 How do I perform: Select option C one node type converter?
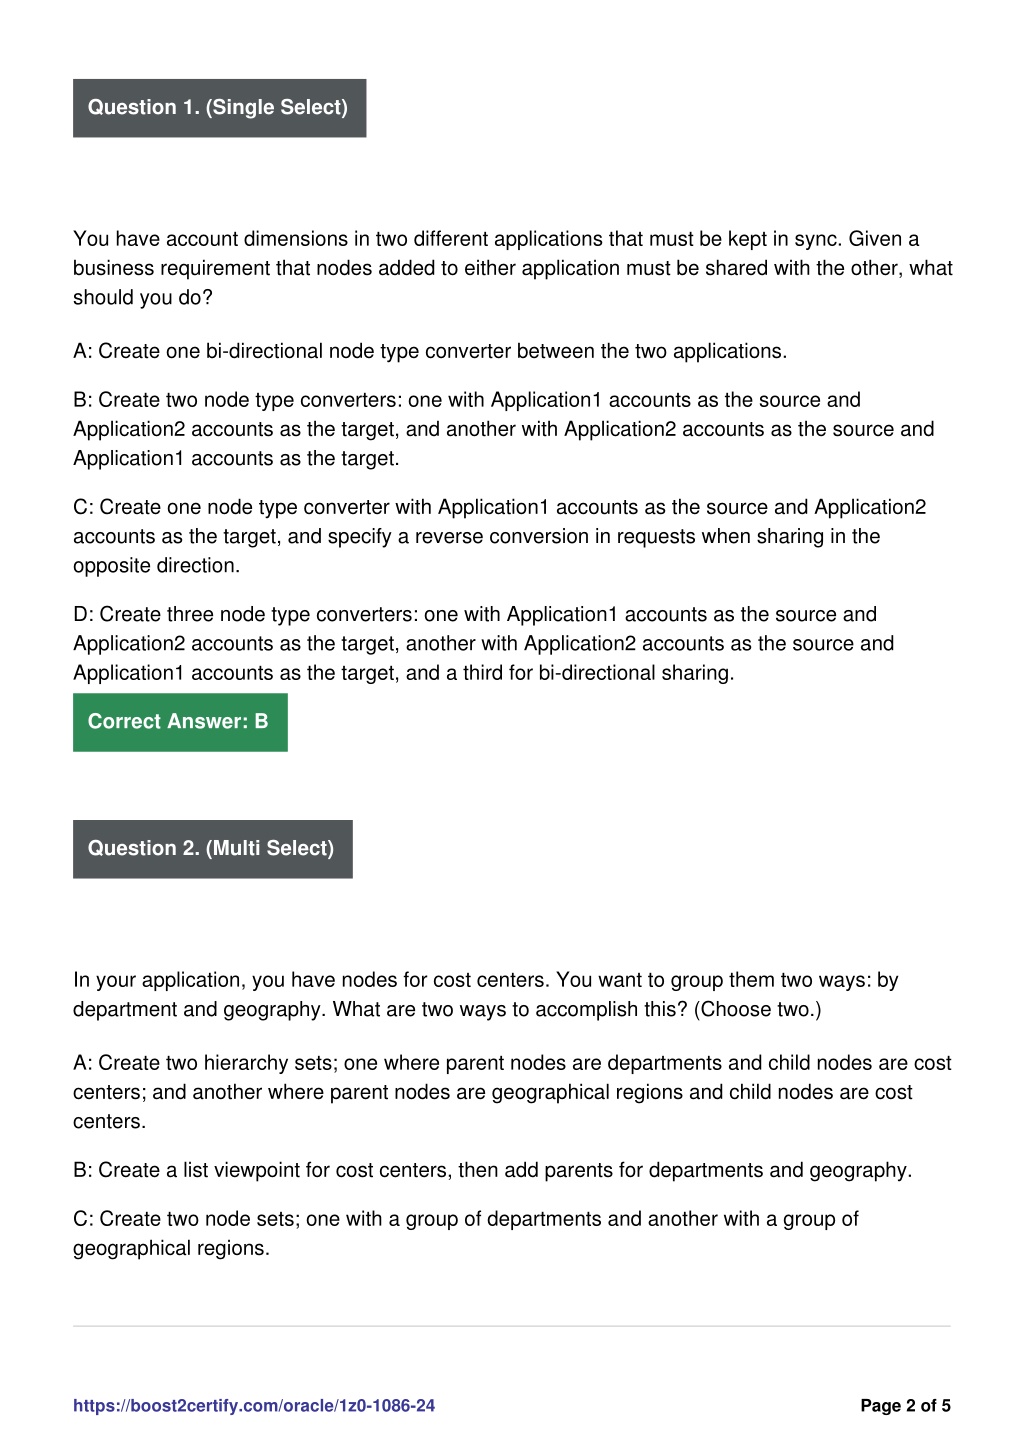coord(500,536)
